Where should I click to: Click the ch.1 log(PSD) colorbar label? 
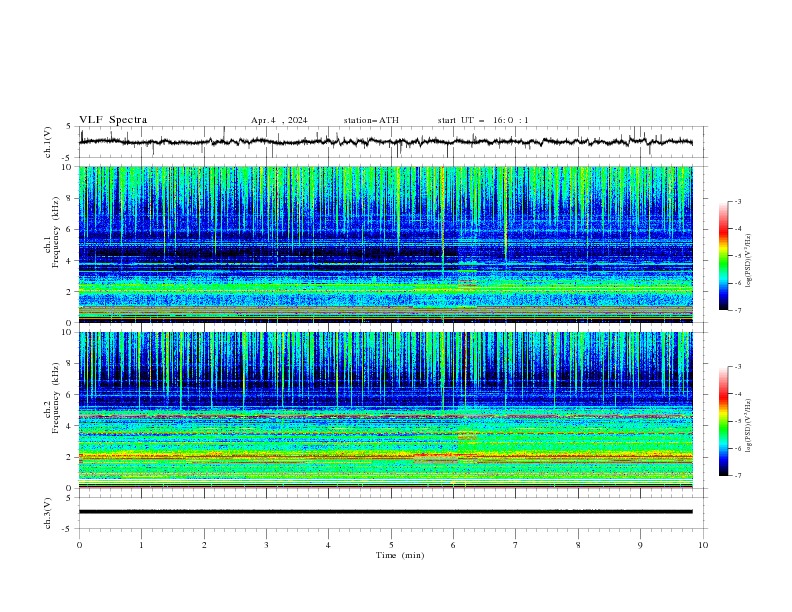pyautogui.click(x=749, y=261)
